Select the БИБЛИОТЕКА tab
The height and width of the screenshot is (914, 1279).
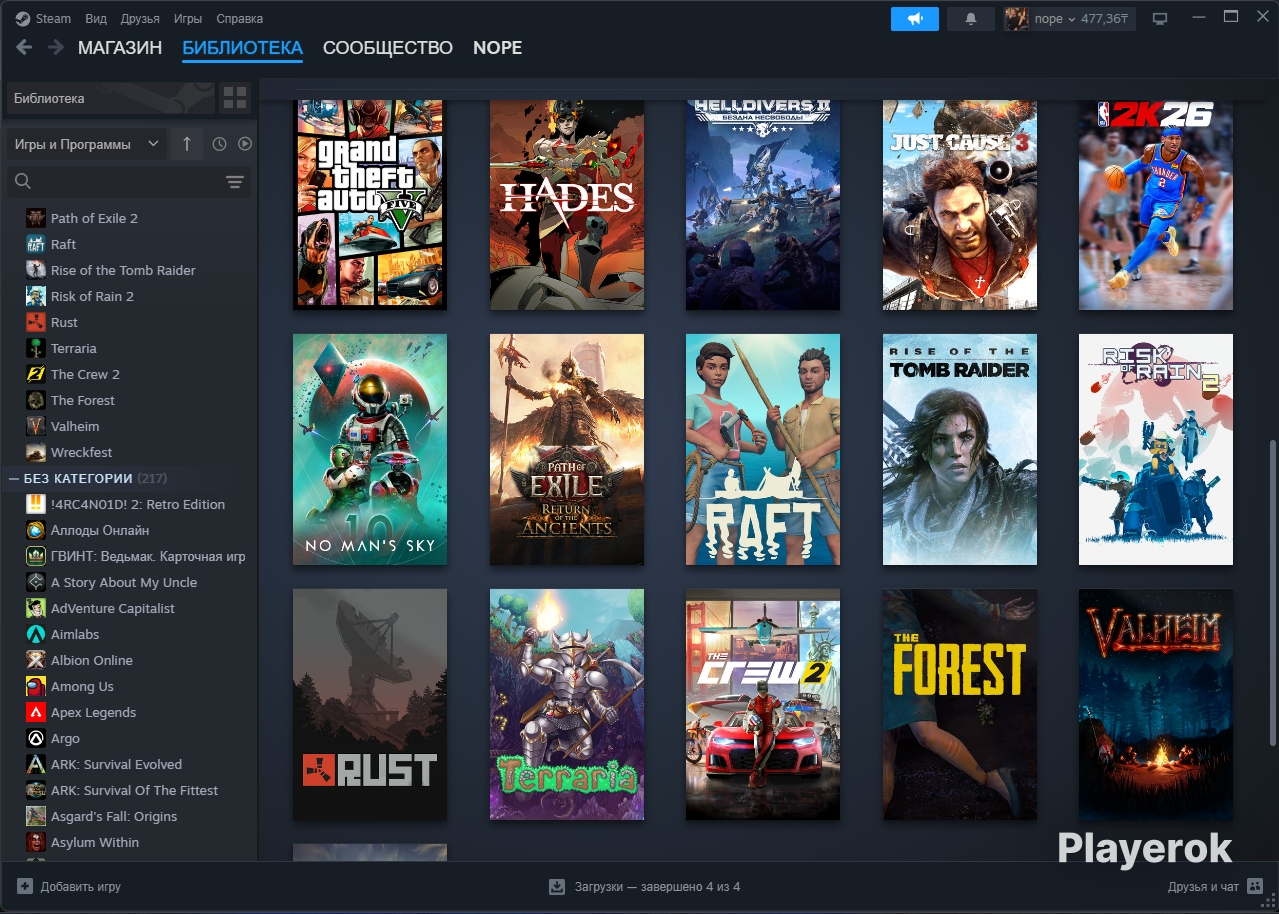click(x=242, y=48)
